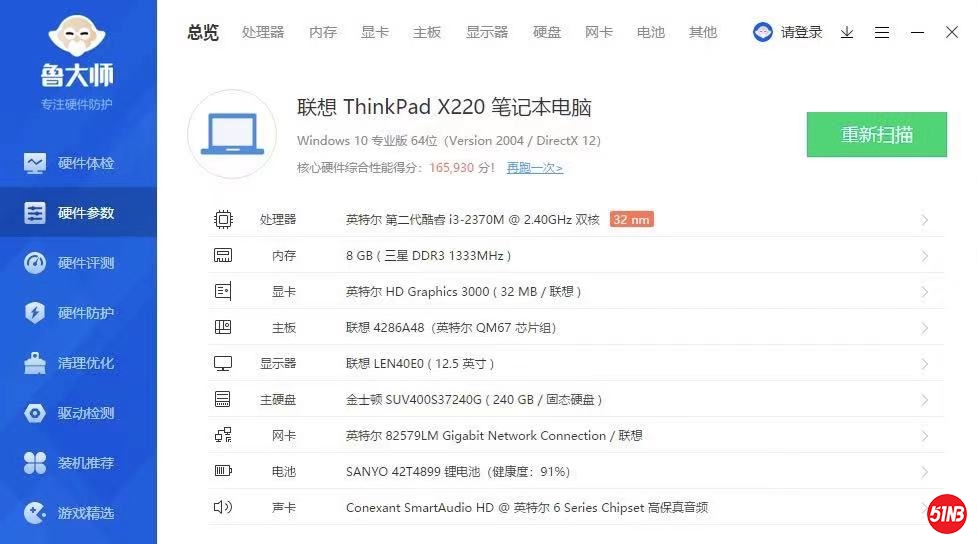
Task: Go to the 电池 tab
Action: coord(651,32)
